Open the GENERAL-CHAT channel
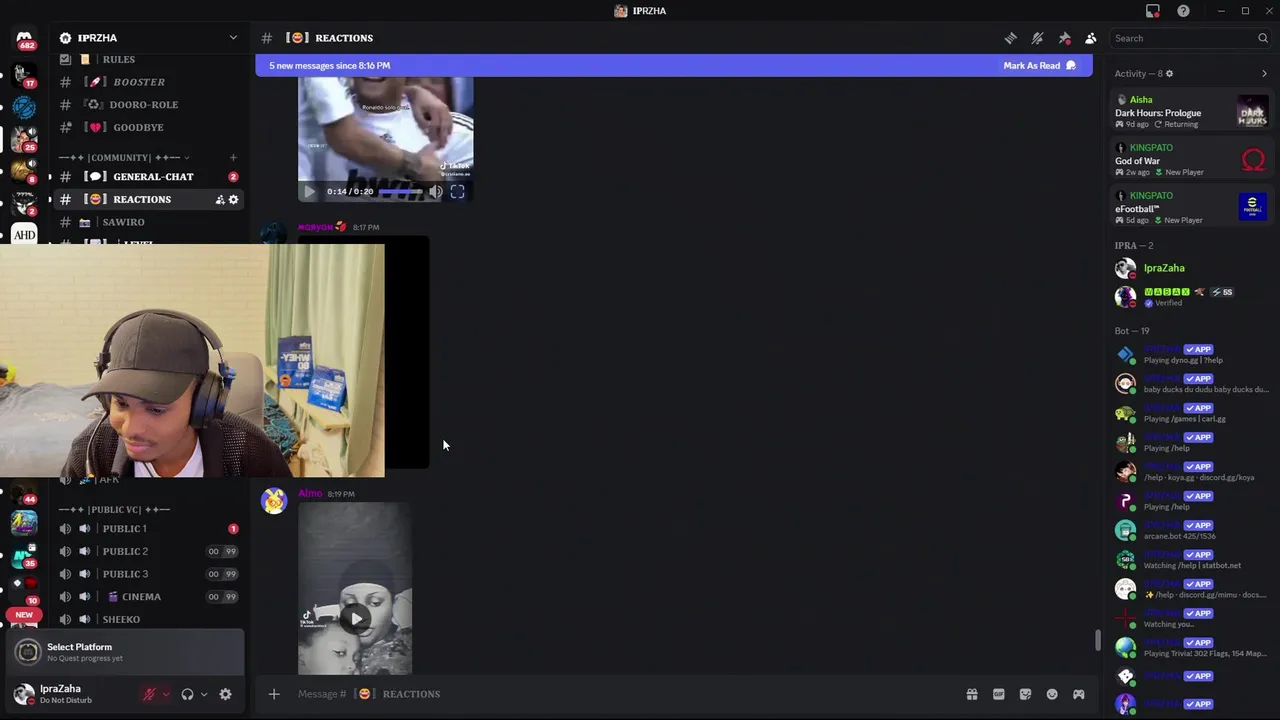 click(146, 177)
